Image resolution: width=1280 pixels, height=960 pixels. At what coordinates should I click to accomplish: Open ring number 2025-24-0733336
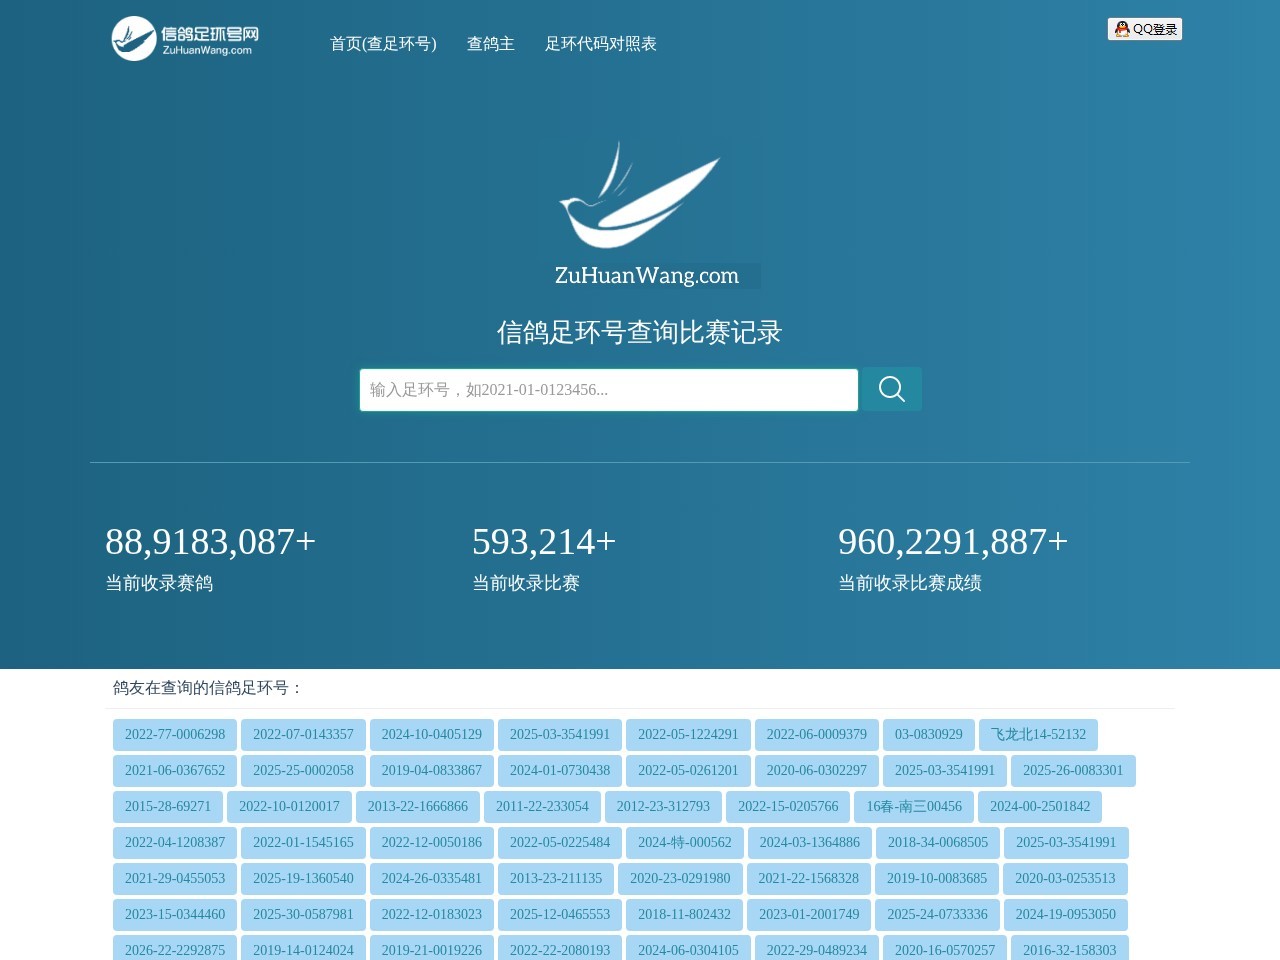[937, 915]
